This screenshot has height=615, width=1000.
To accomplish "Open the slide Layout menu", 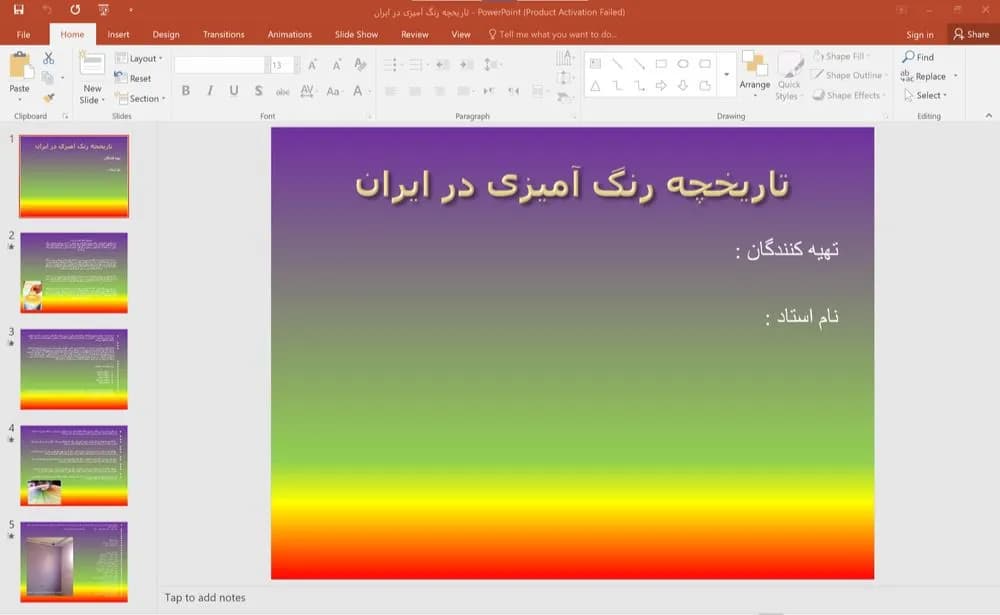I will pos(139,58).
